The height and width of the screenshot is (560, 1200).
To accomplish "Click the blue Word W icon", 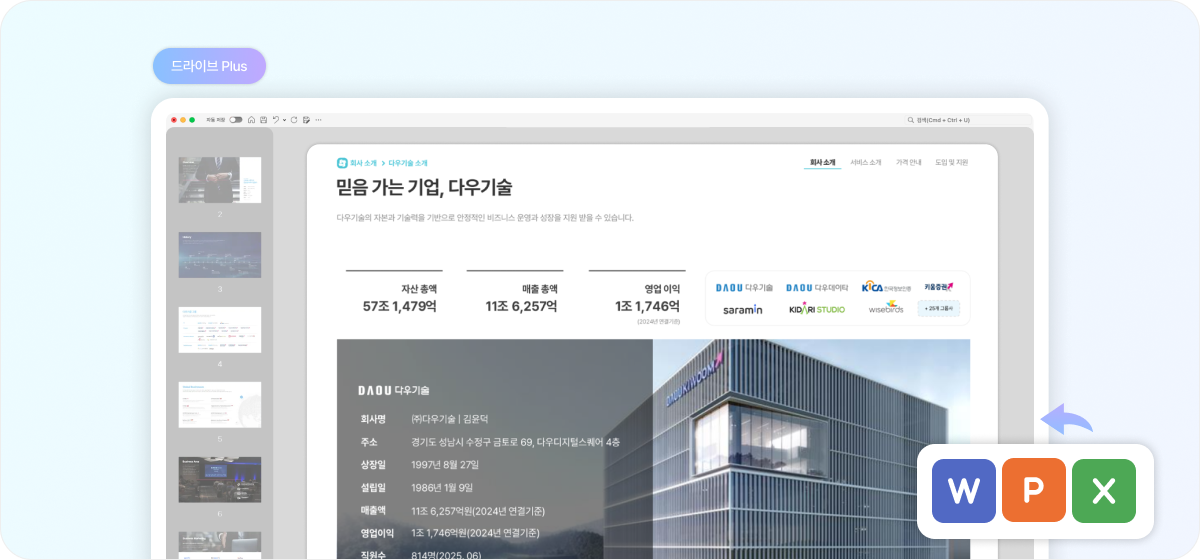I will coord(964,491).
